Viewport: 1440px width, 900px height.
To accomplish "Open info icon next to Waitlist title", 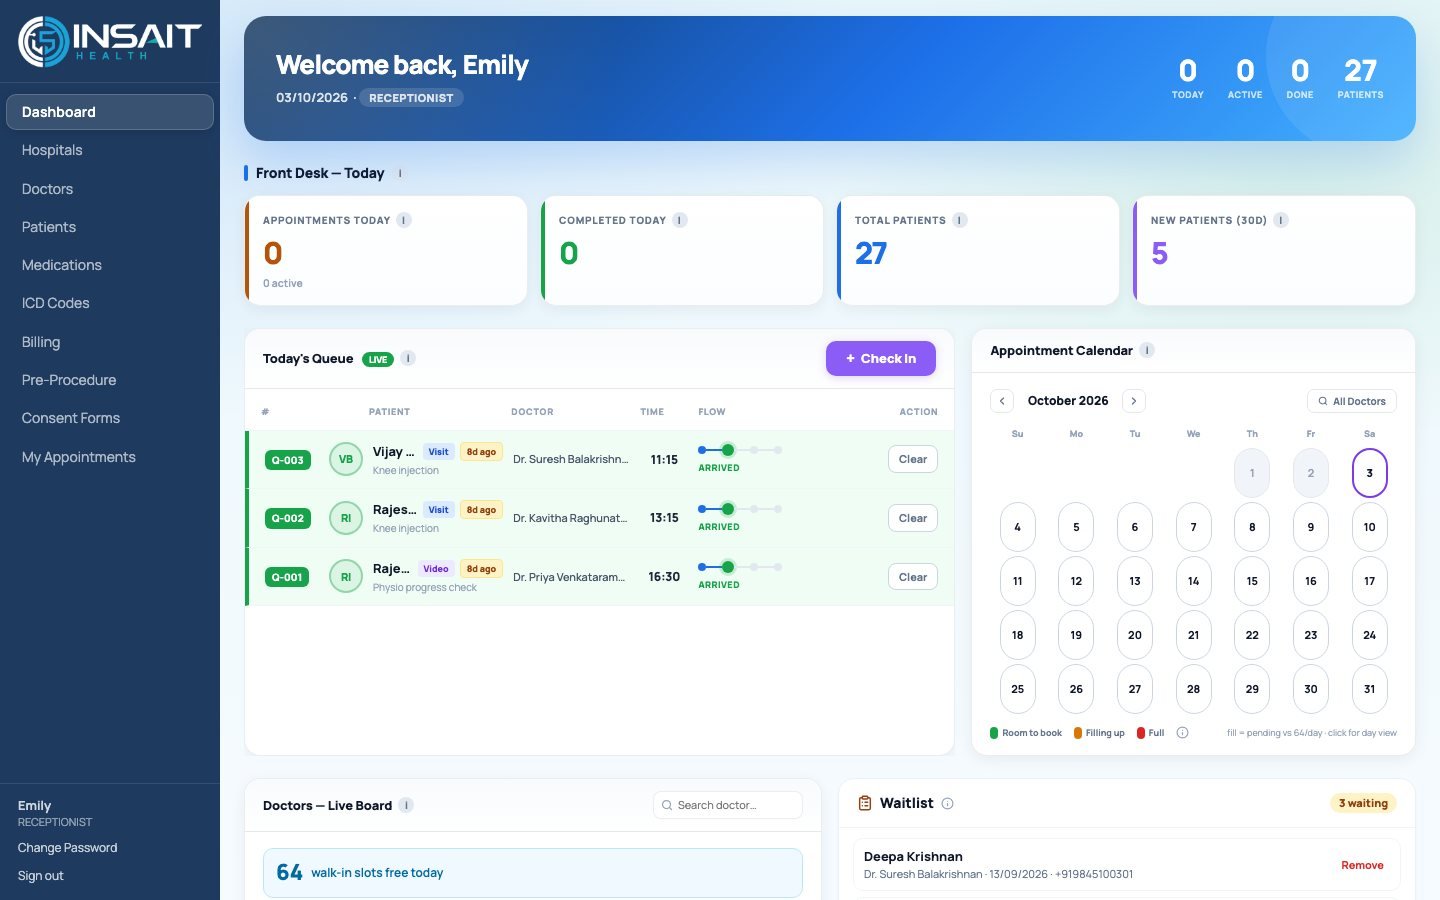I will 948,803.
